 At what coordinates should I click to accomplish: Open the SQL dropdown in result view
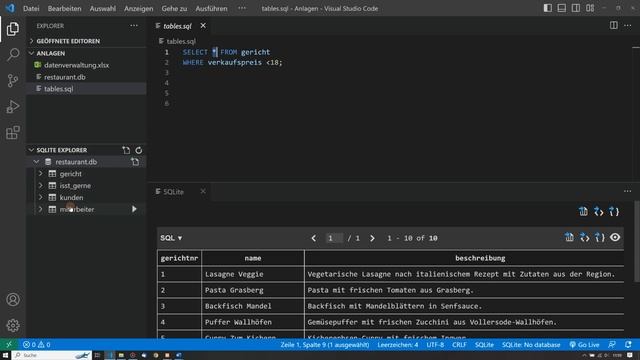(x=171, y=238)
